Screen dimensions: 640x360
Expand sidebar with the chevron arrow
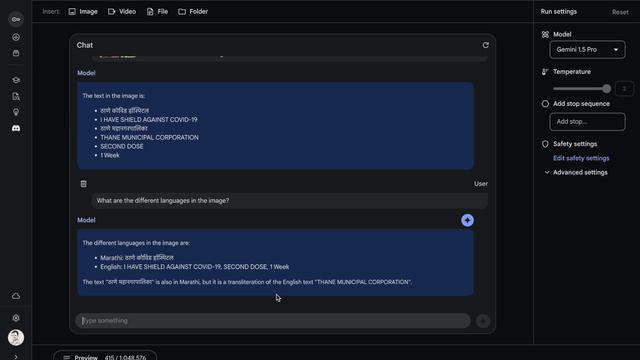[x=16, y=356]
